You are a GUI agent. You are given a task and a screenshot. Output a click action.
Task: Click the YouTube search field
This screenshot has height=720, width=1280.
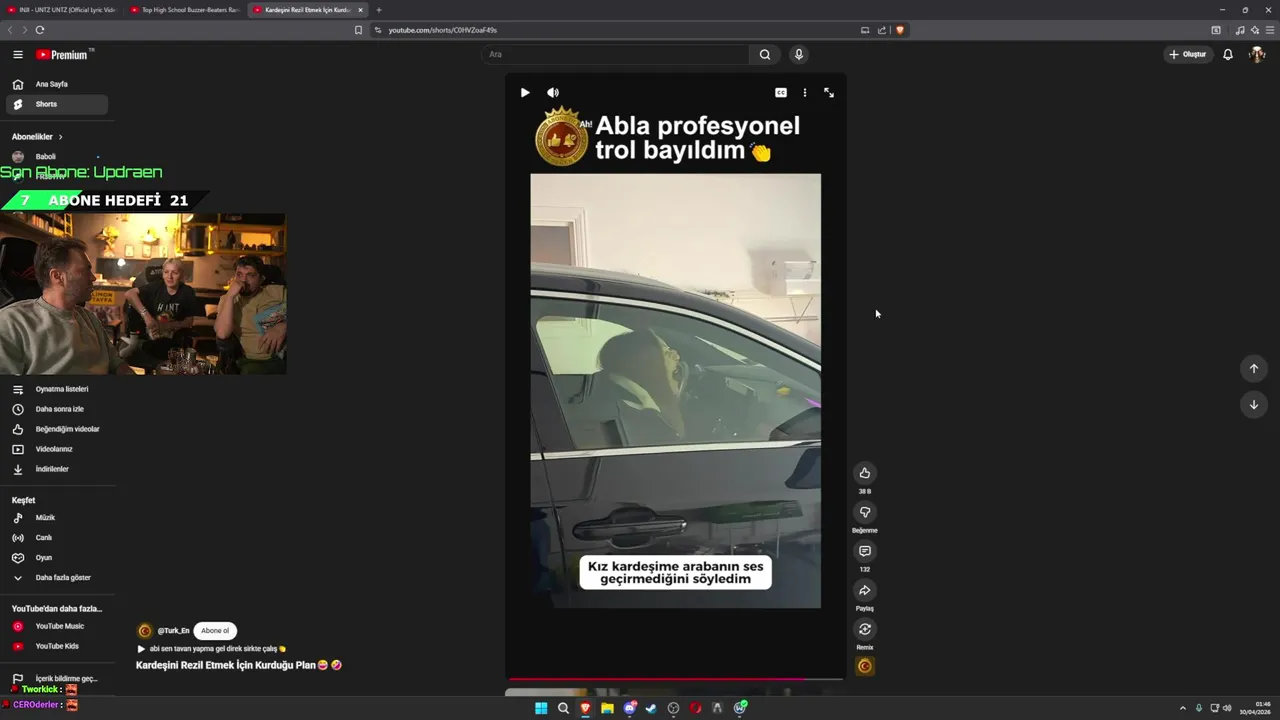click(x=615, y=54)
